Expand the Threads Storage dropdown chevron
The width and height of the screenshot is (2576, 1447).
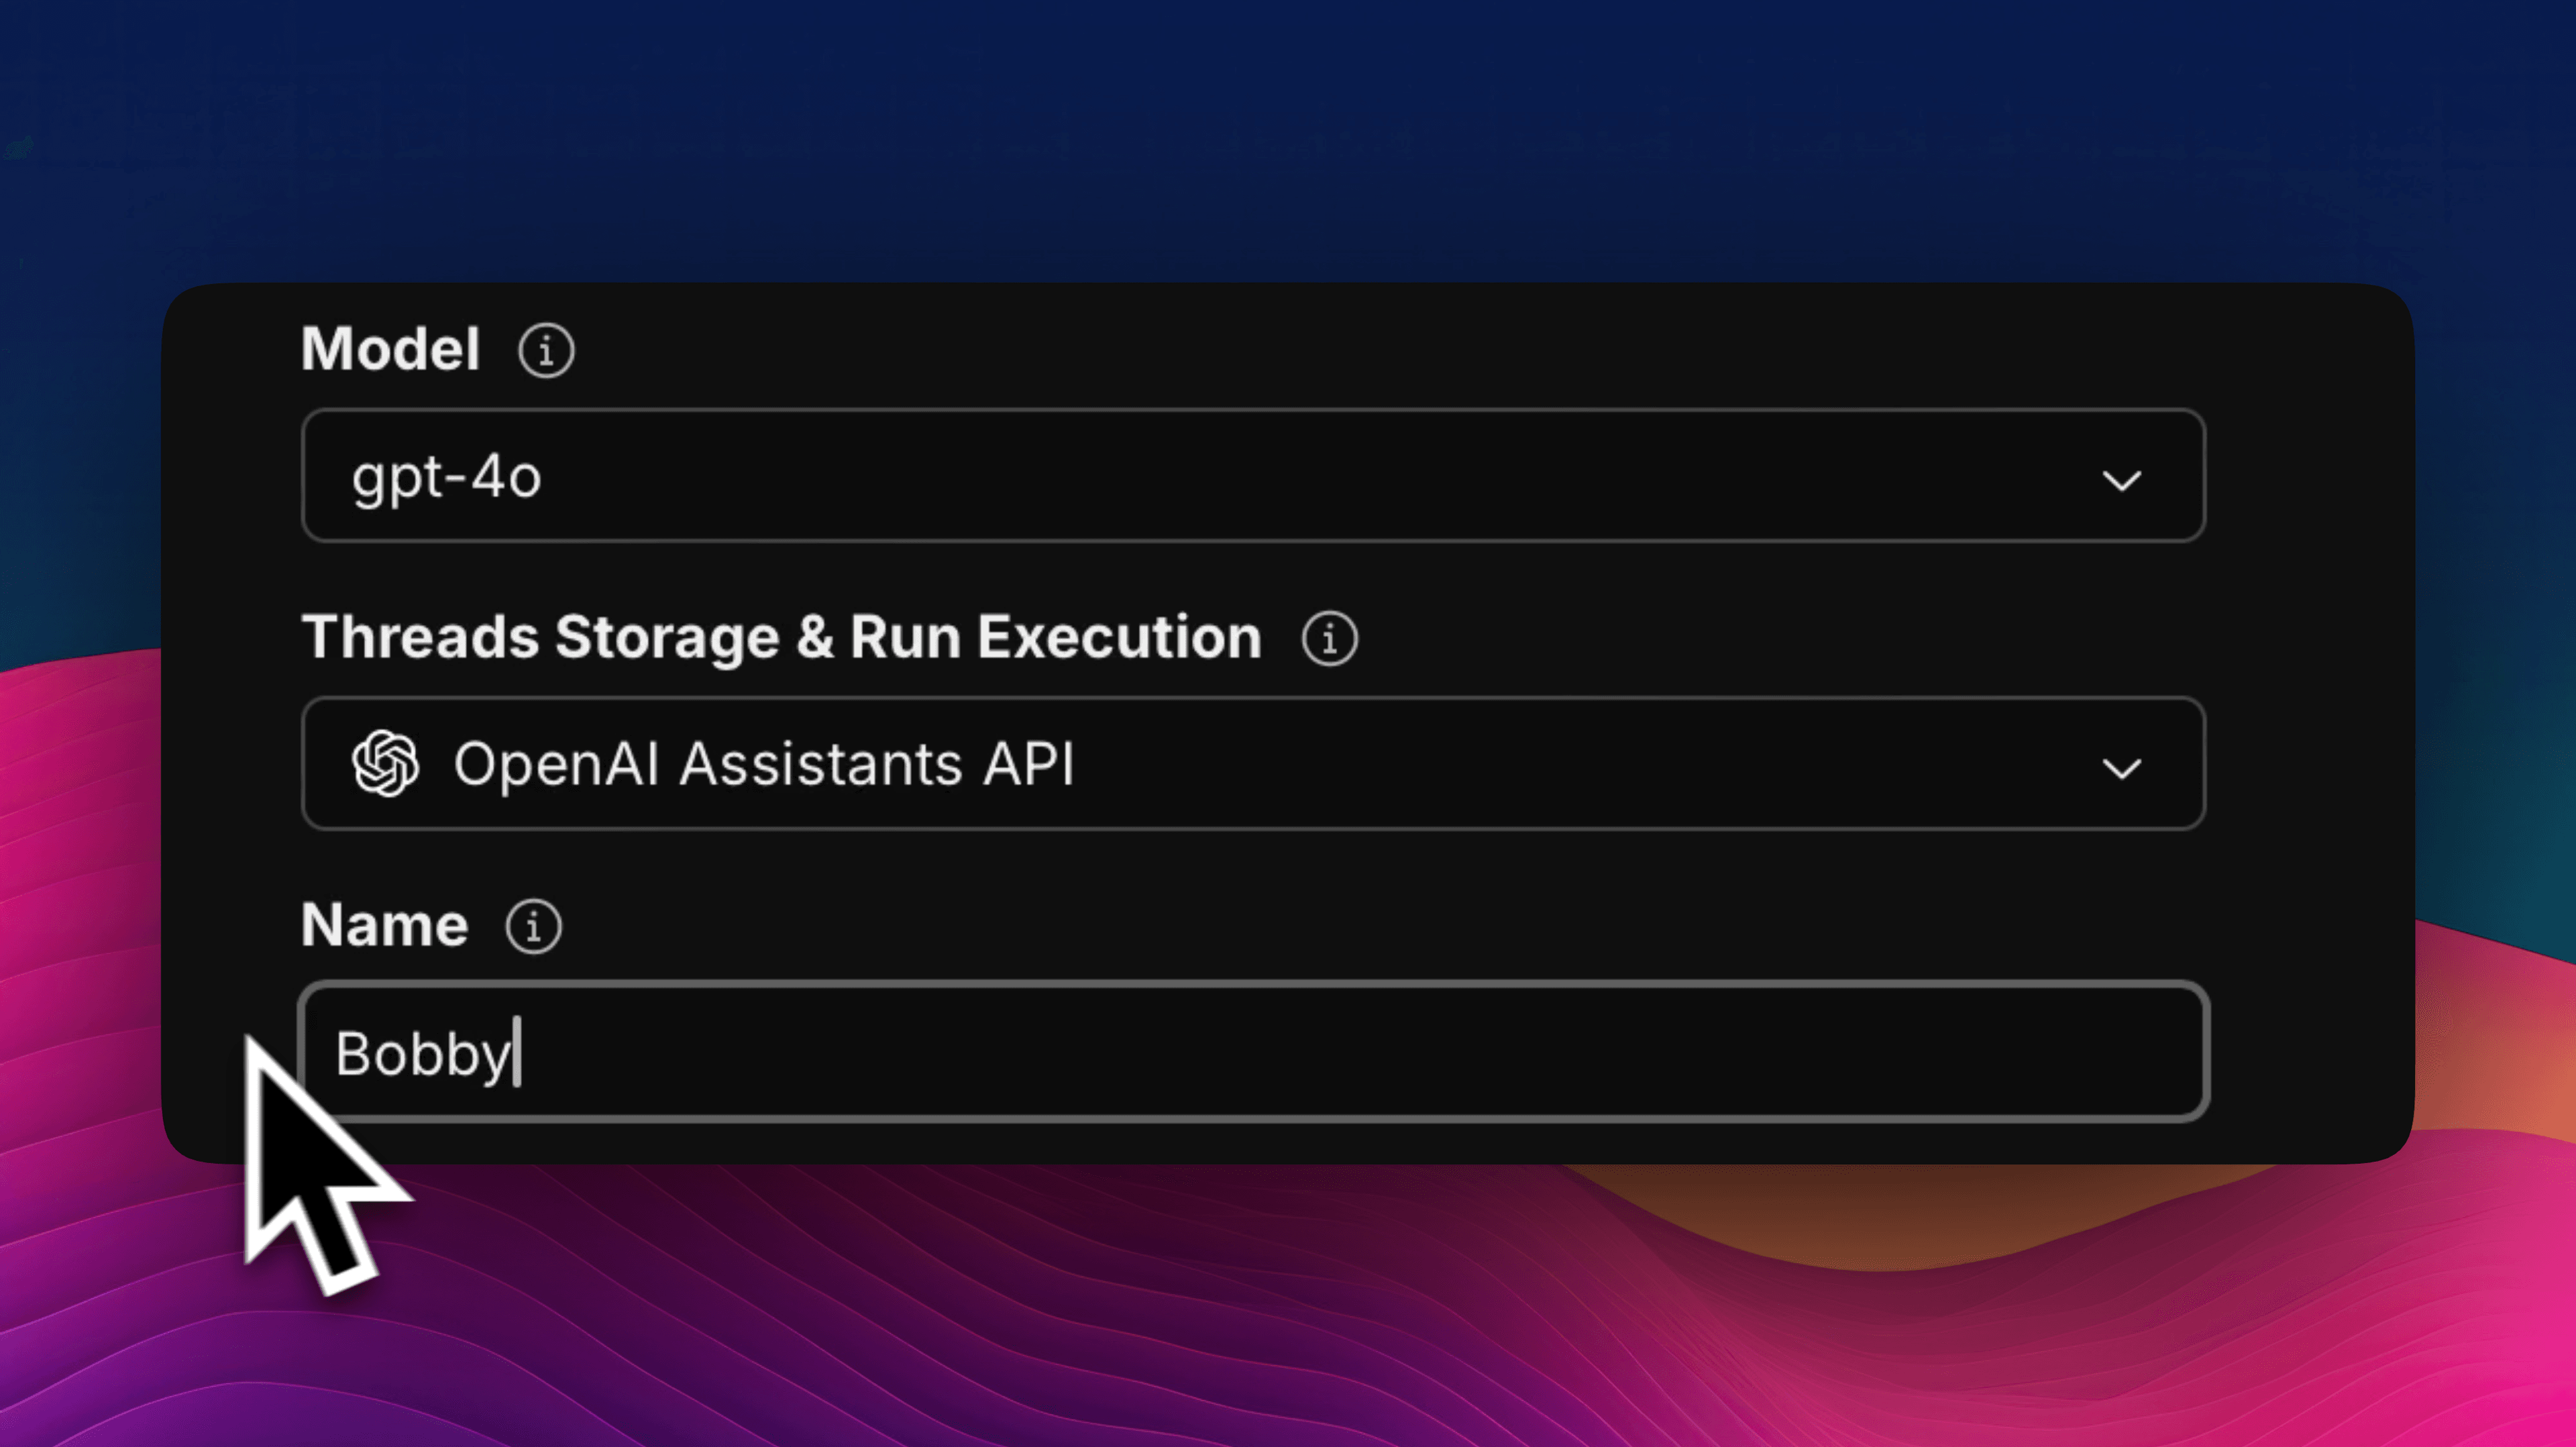click(2121, 769)
